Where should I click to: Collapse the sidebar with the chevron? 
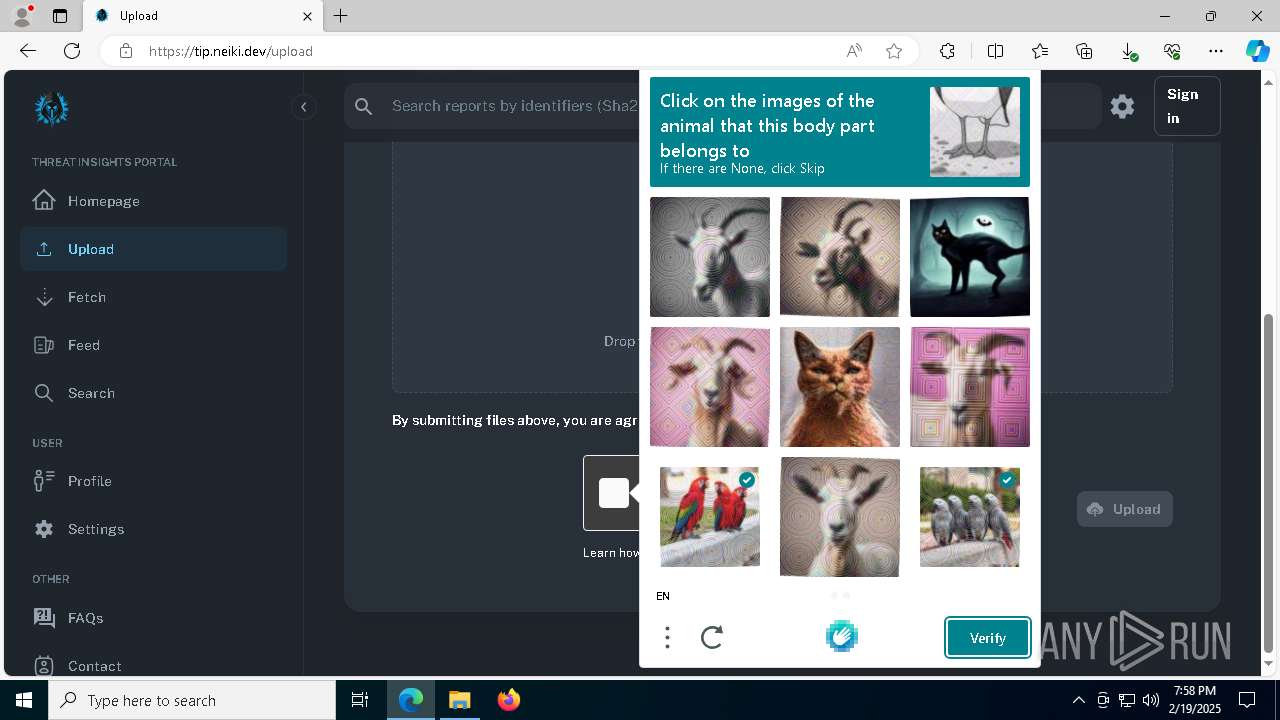tap(303, 107)
